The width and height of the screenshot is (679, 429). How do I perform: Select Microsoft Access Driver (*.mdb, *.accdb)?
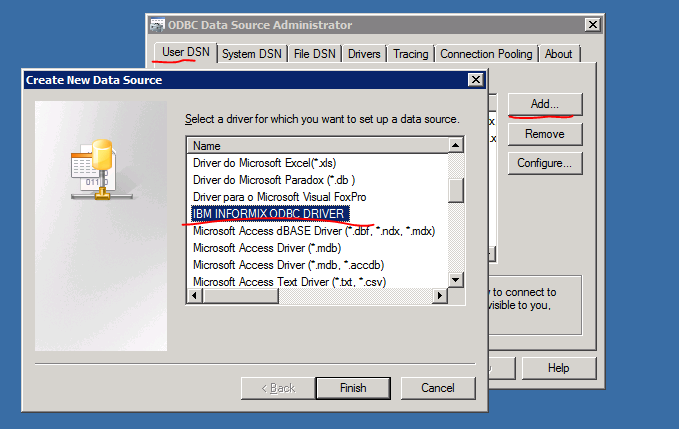pos(288,265)
